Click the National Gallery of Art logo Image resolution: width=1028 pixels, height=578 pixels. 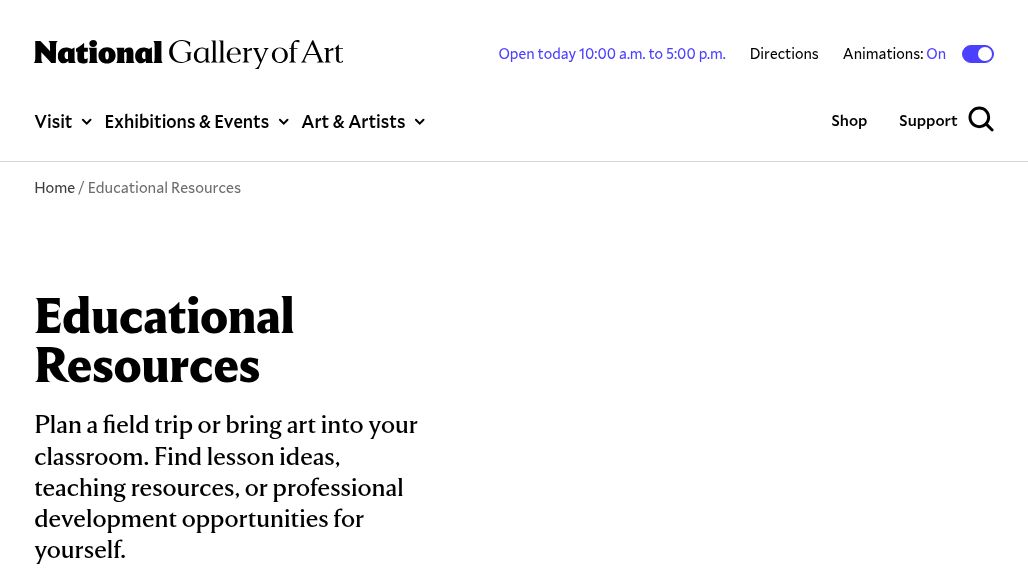(x=188, y=53)
